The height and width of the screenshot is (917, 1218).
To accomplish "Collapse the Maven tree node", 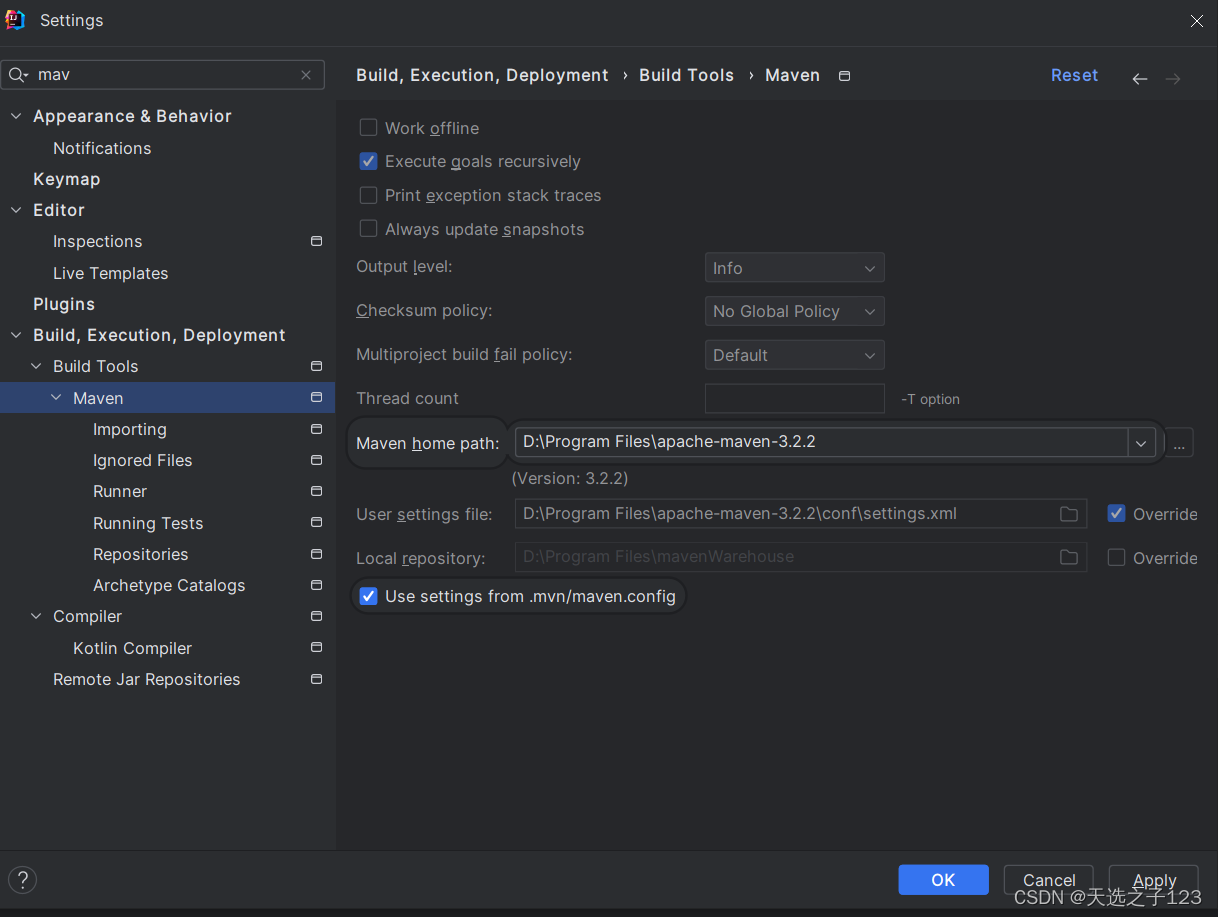I will coord(56,397).
